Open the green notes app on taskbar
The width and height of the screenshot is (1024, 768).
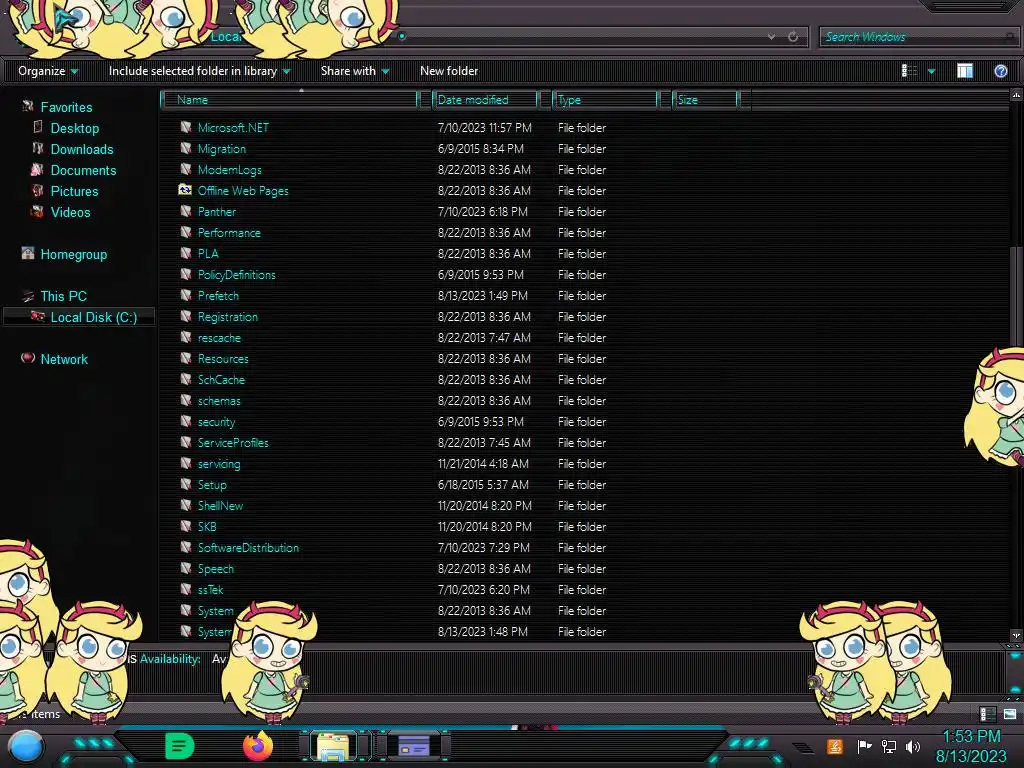[x=179, y=746]
